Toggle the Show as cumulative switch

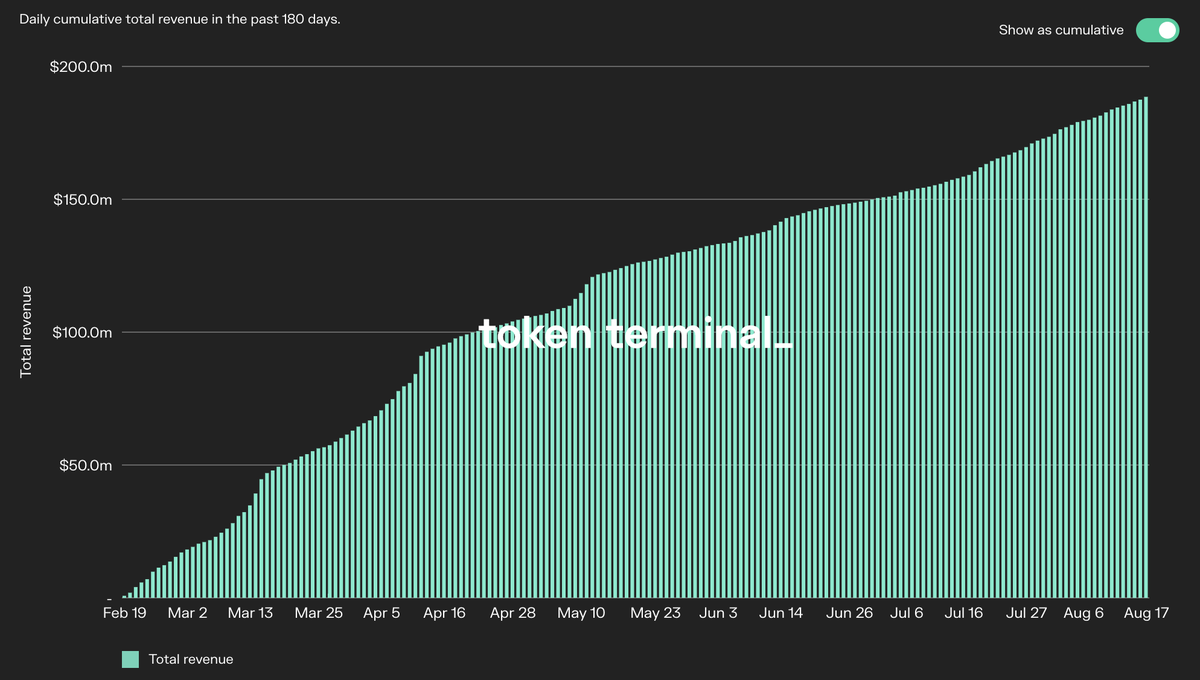click(x=1158, y=30)
